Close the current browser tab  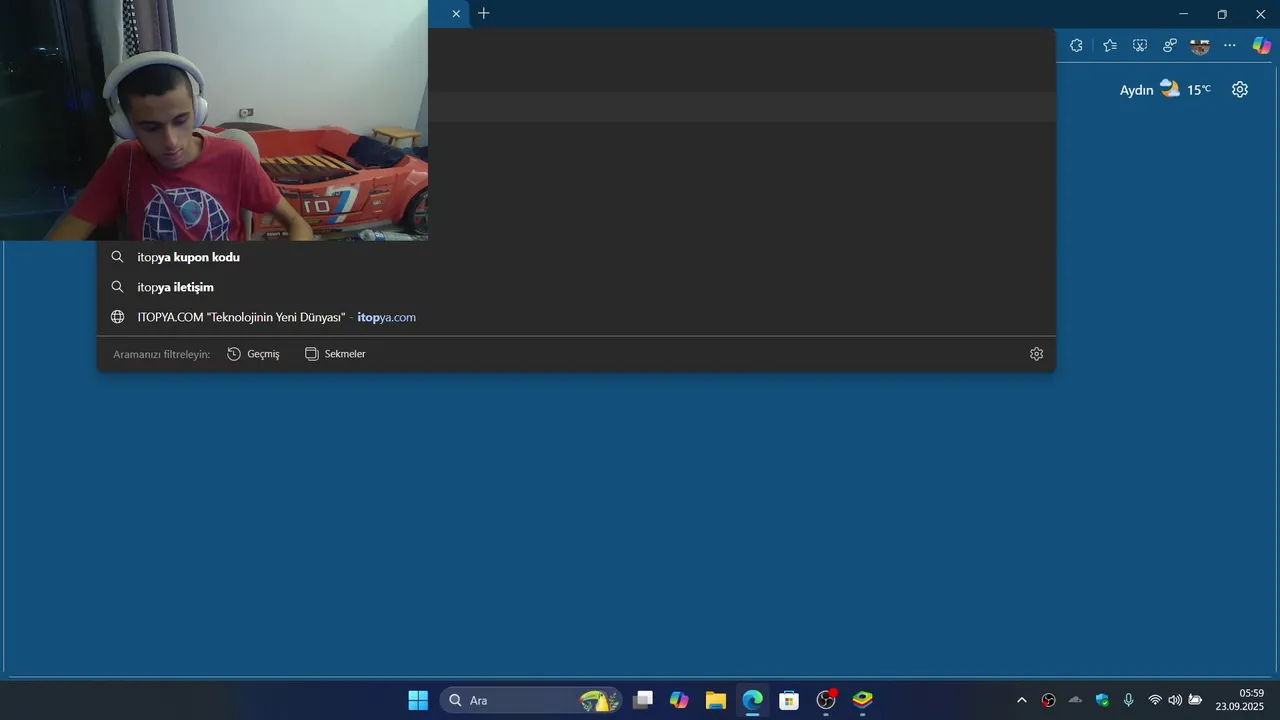(456, 14)
